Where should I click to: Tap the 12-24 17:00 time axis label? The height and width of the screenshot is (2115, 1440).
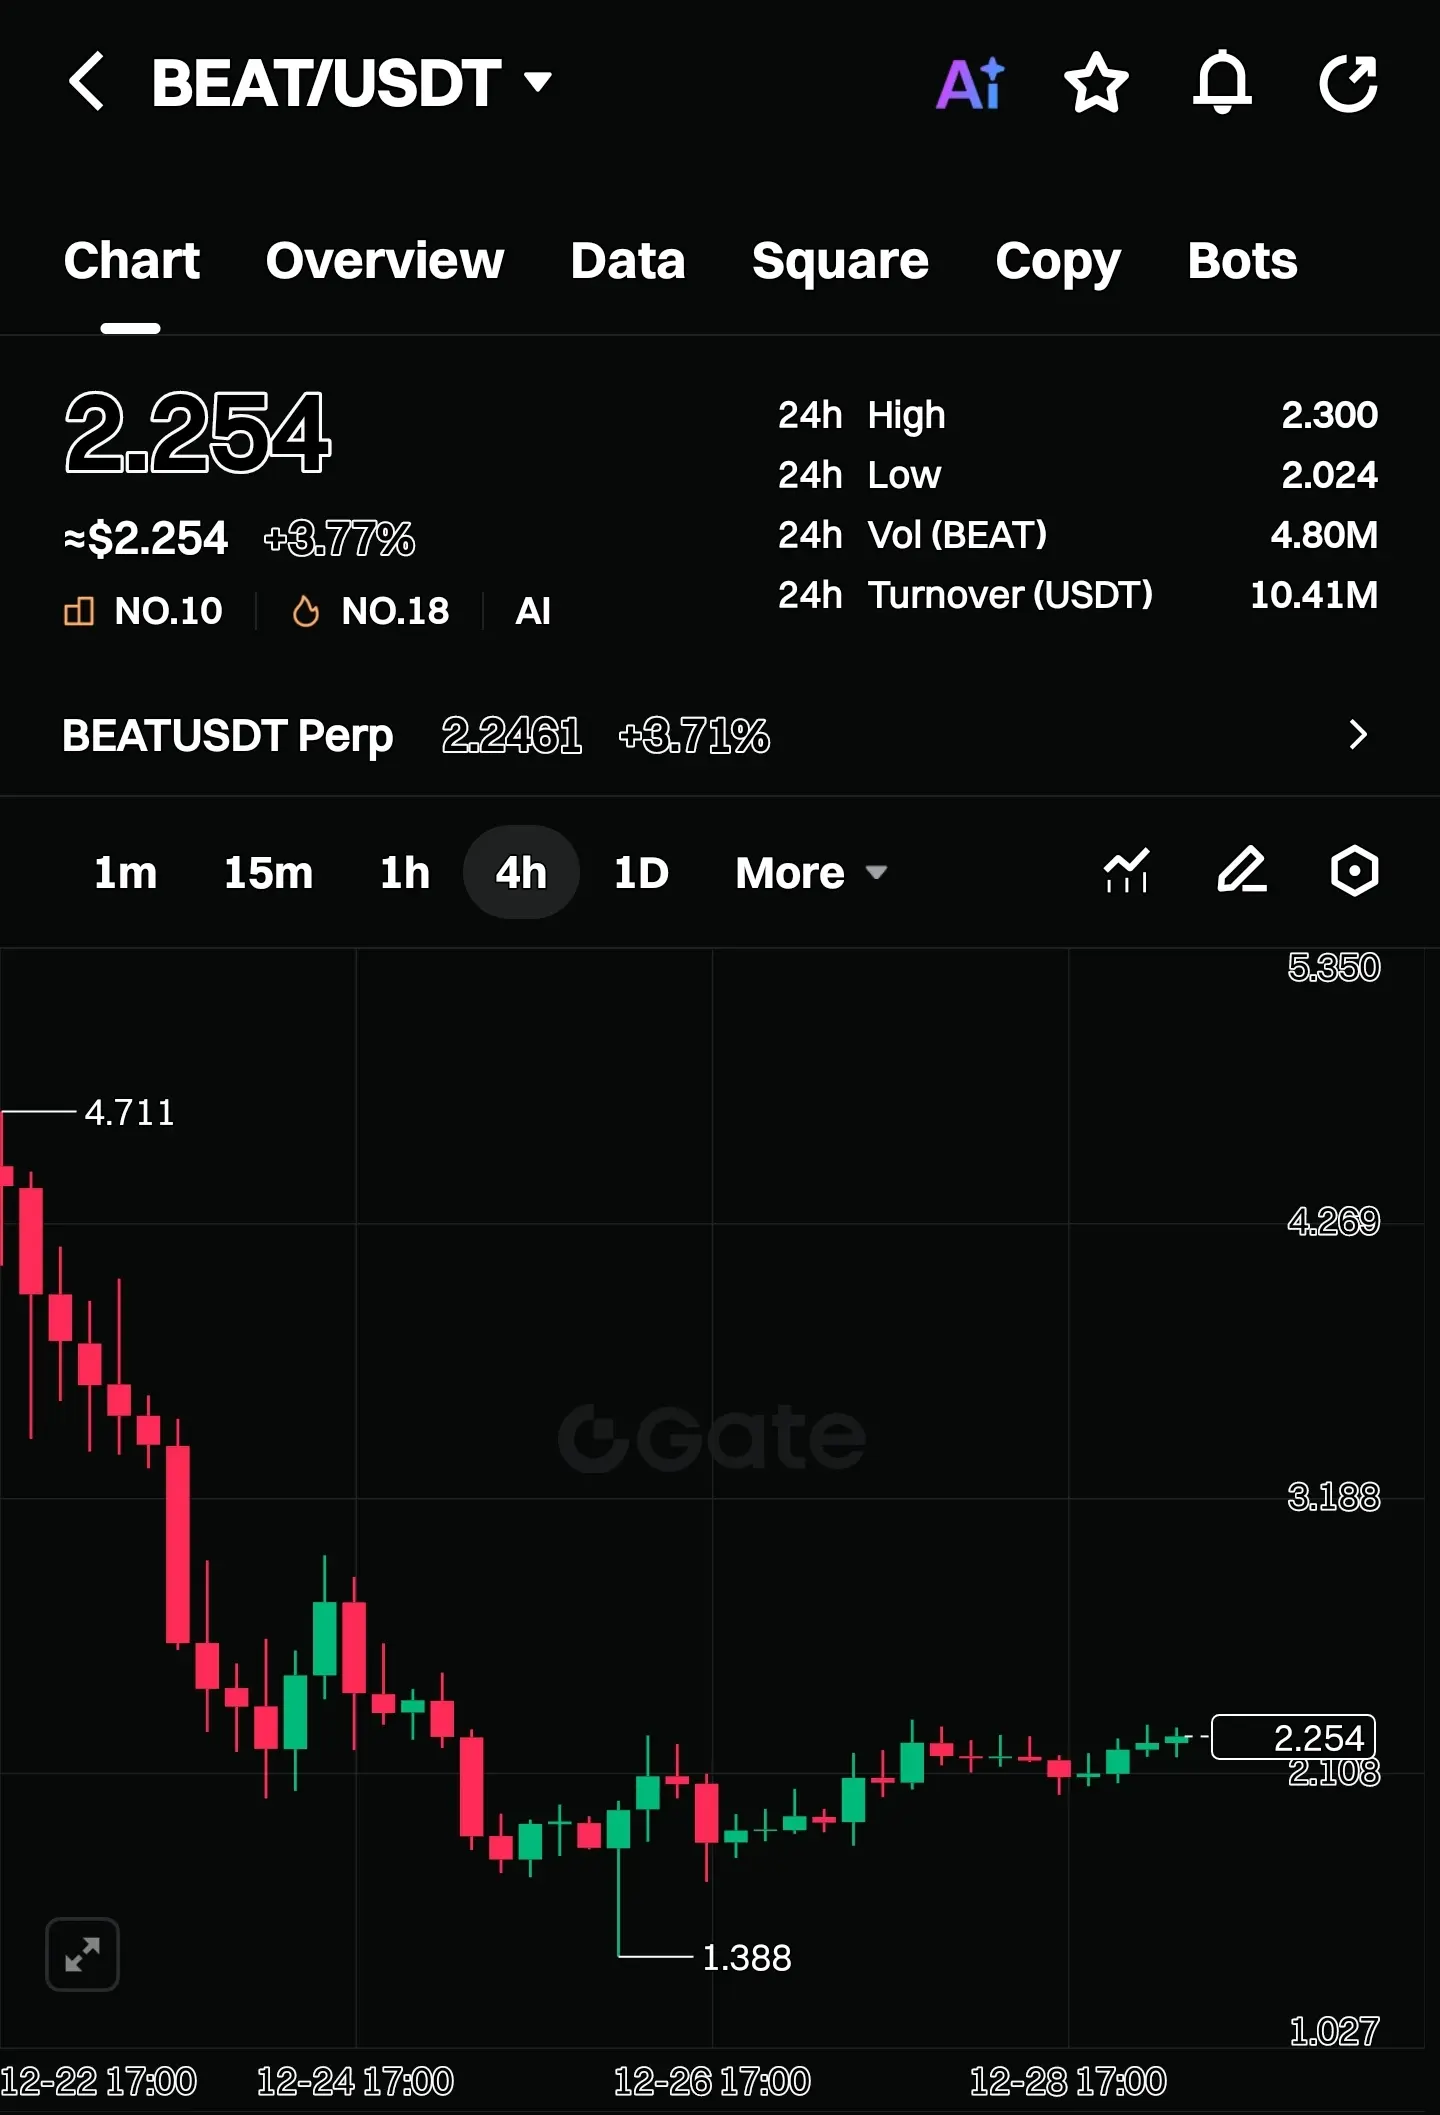tap(355, 2081)
